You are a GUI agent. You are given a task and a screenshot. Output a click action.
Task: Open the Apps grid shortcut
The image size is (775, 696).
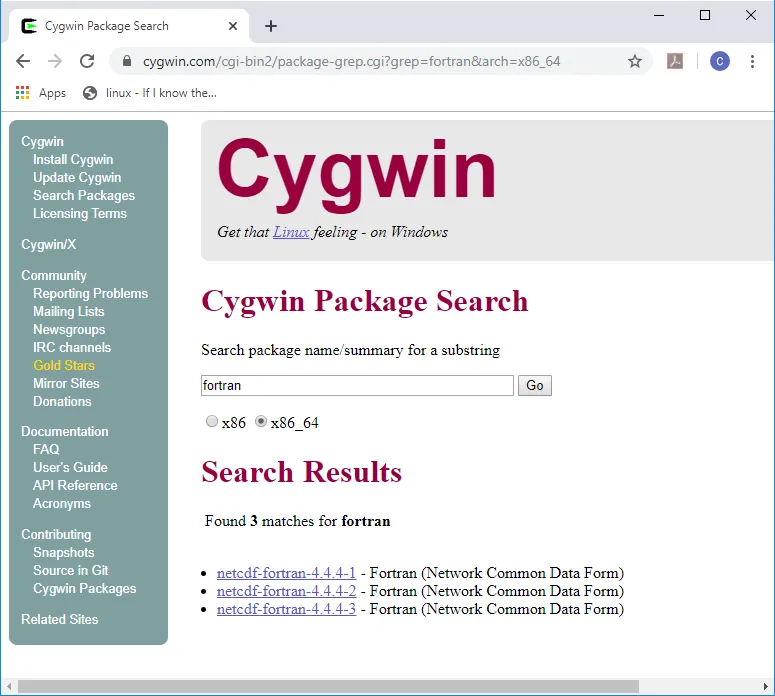tap(41, 93)
